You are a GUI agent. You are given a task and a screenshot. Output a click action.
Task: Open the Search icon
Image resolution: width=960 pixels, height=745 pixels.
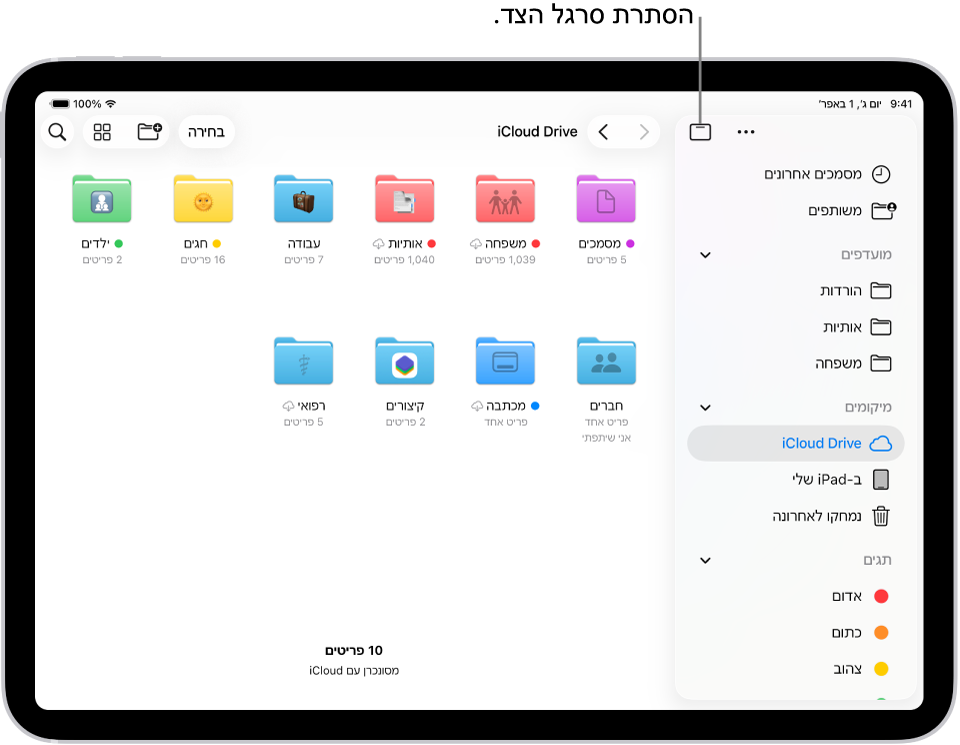tap(57, 131)
